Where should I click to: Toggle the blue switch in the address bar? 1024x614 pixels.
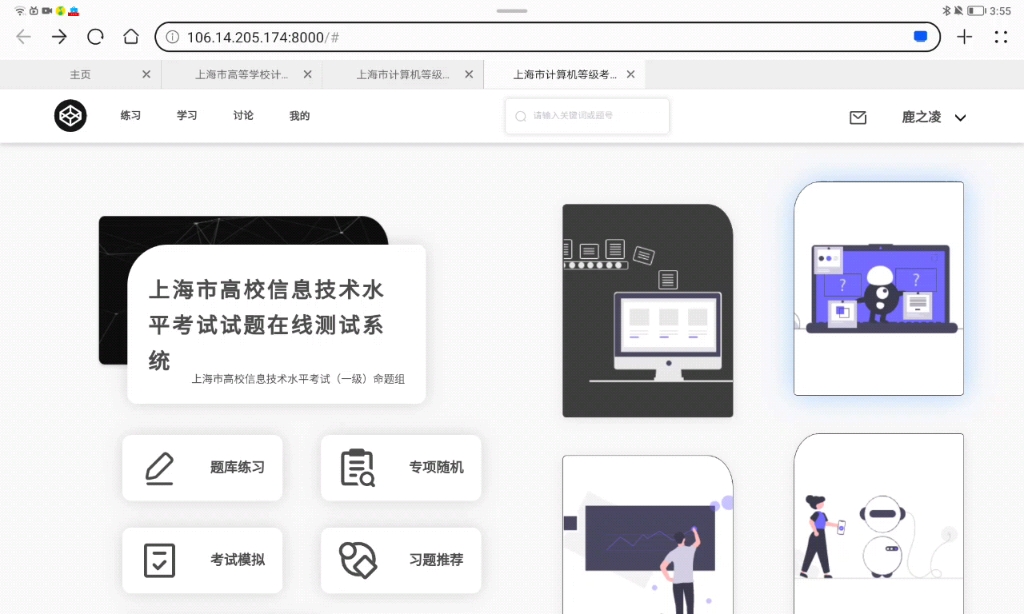919,36
